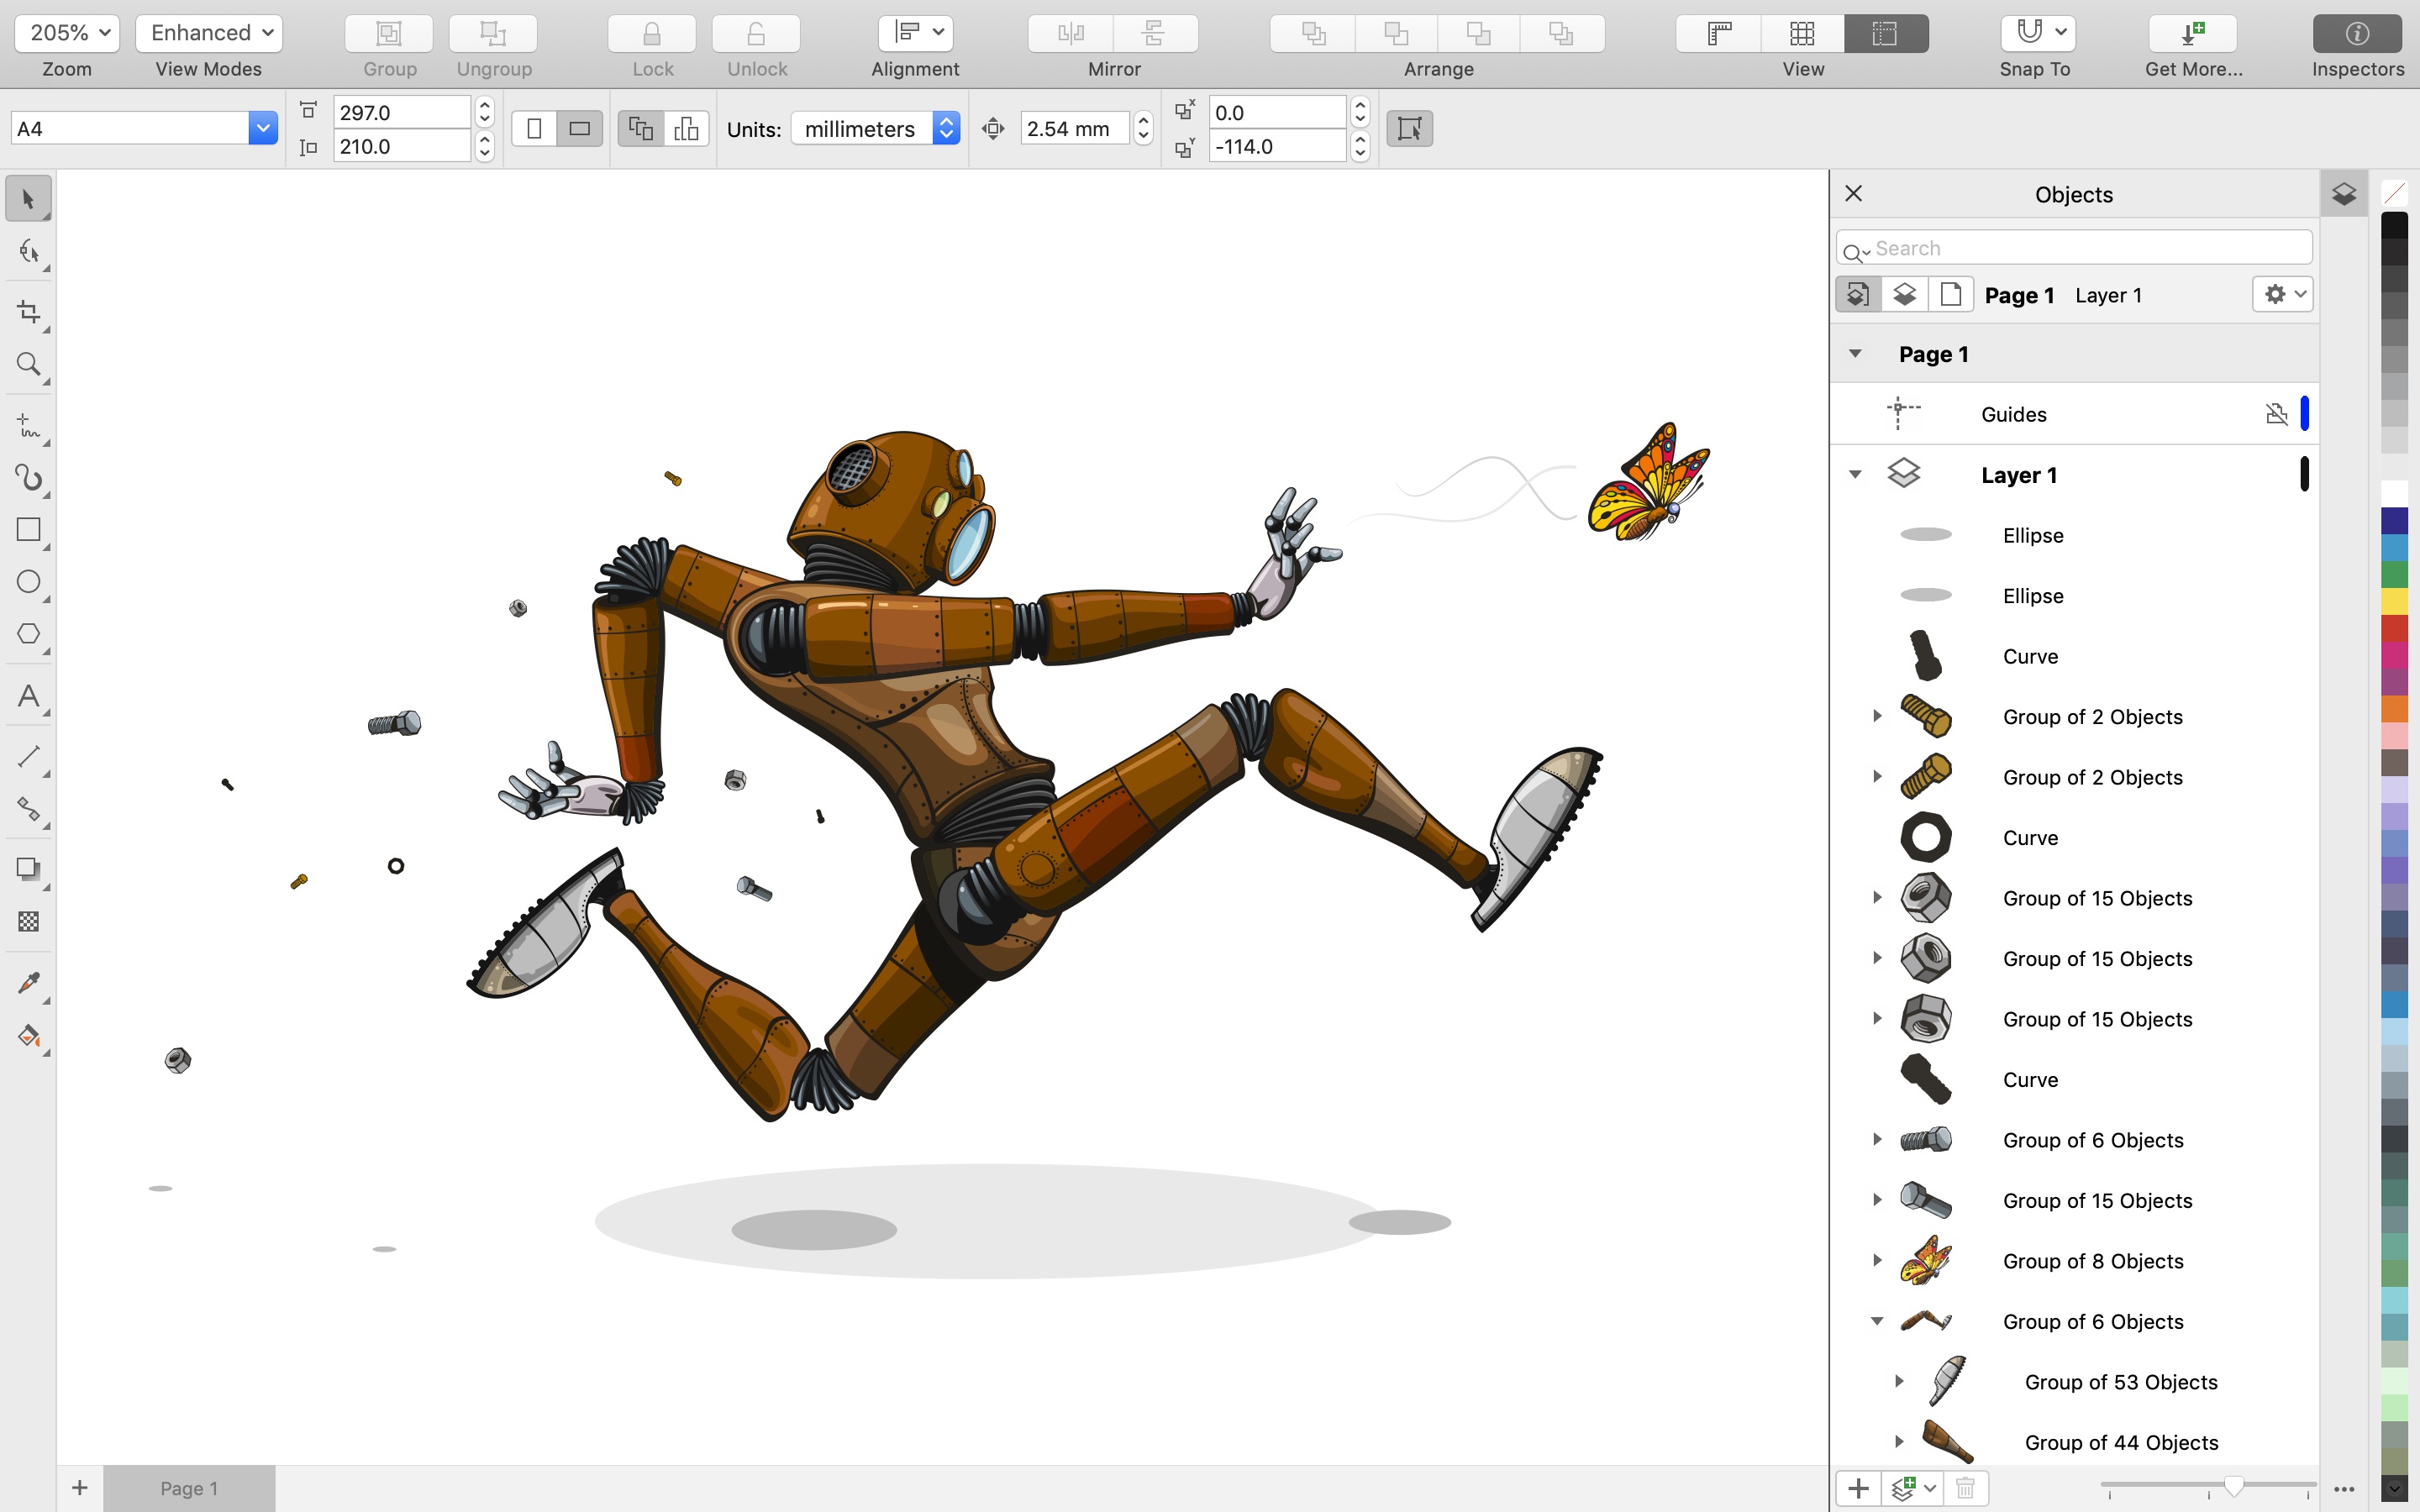This screenshot has width=2420, height=1512.
Task: Expand the Group of 6 Objects tree item
Action: (1876, 1139)
